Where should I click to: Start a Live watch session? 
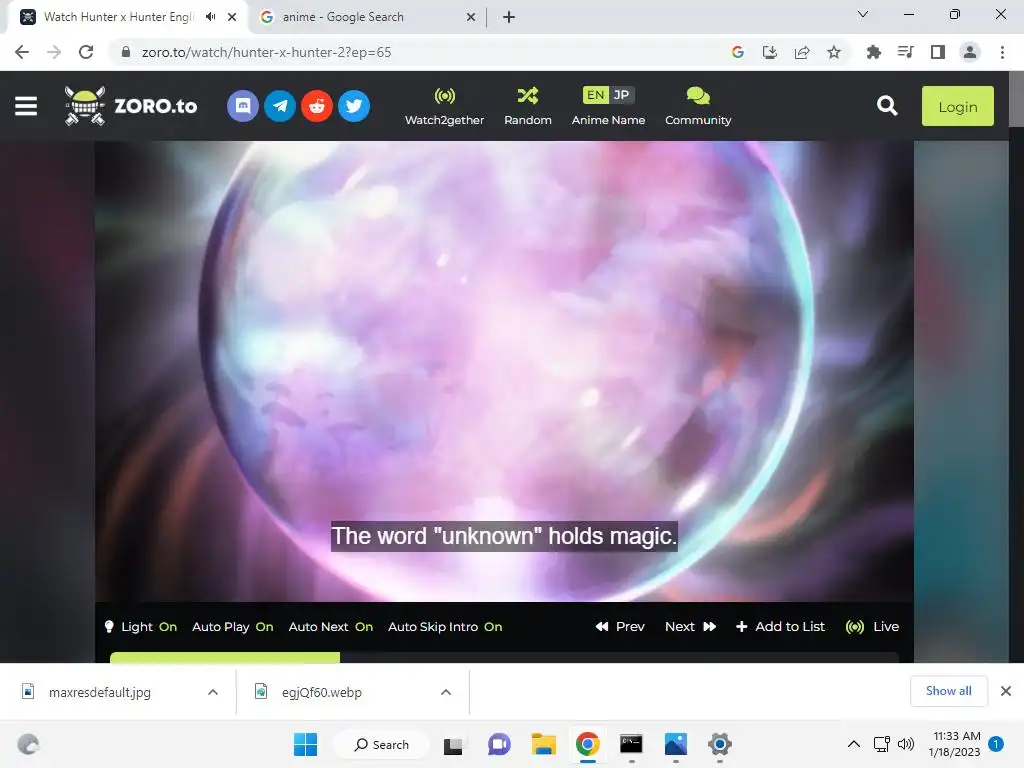tap(872, 627)
